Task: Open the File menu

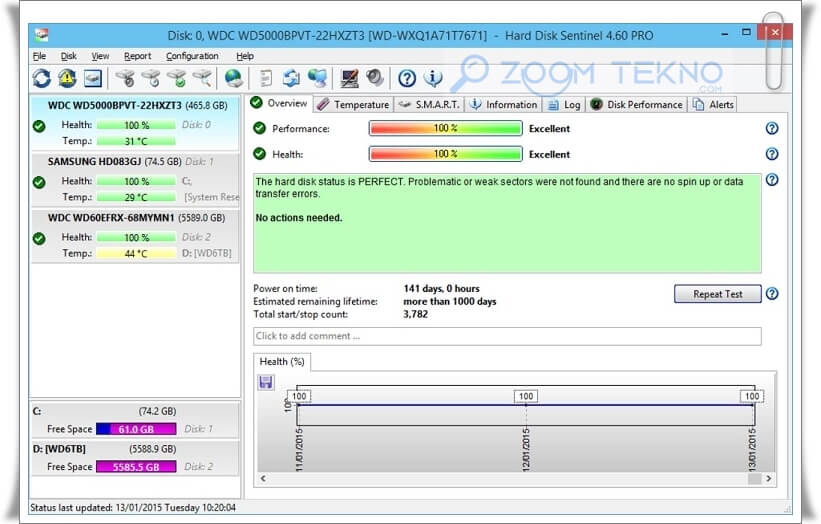Action: 39,56
